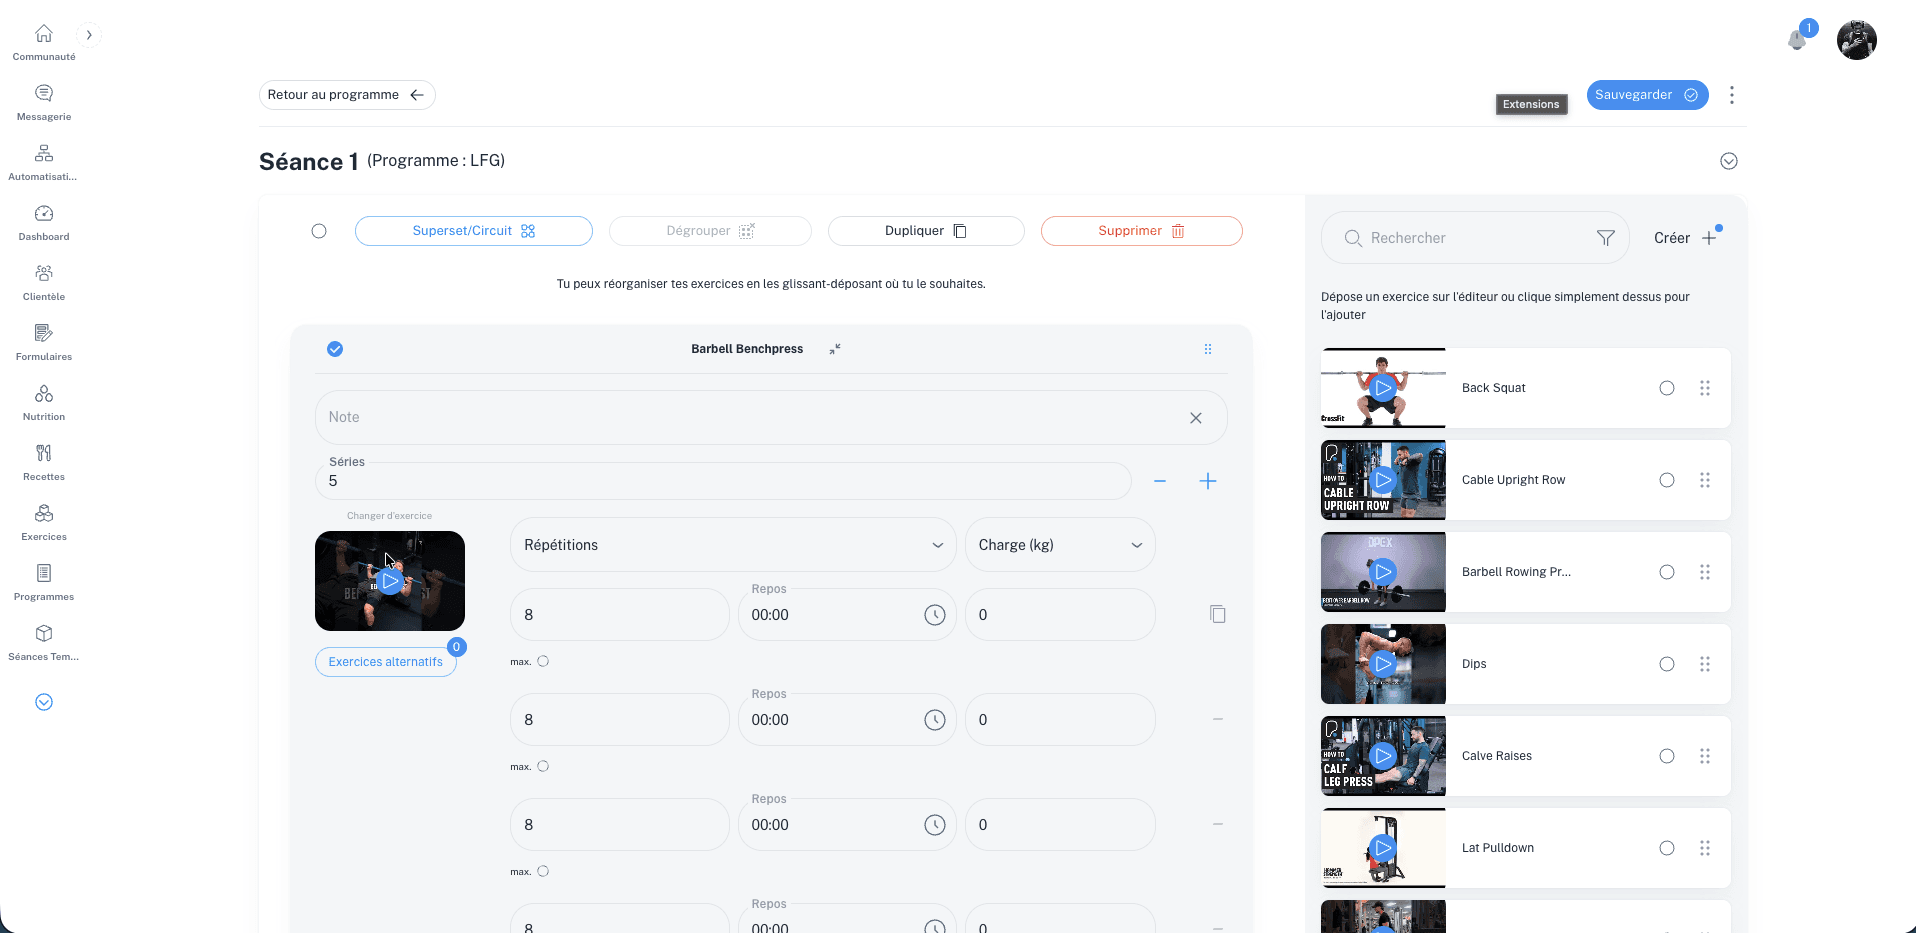
Task: Click drag handle on Back Squat item
Action: [x=1704, y=388]
